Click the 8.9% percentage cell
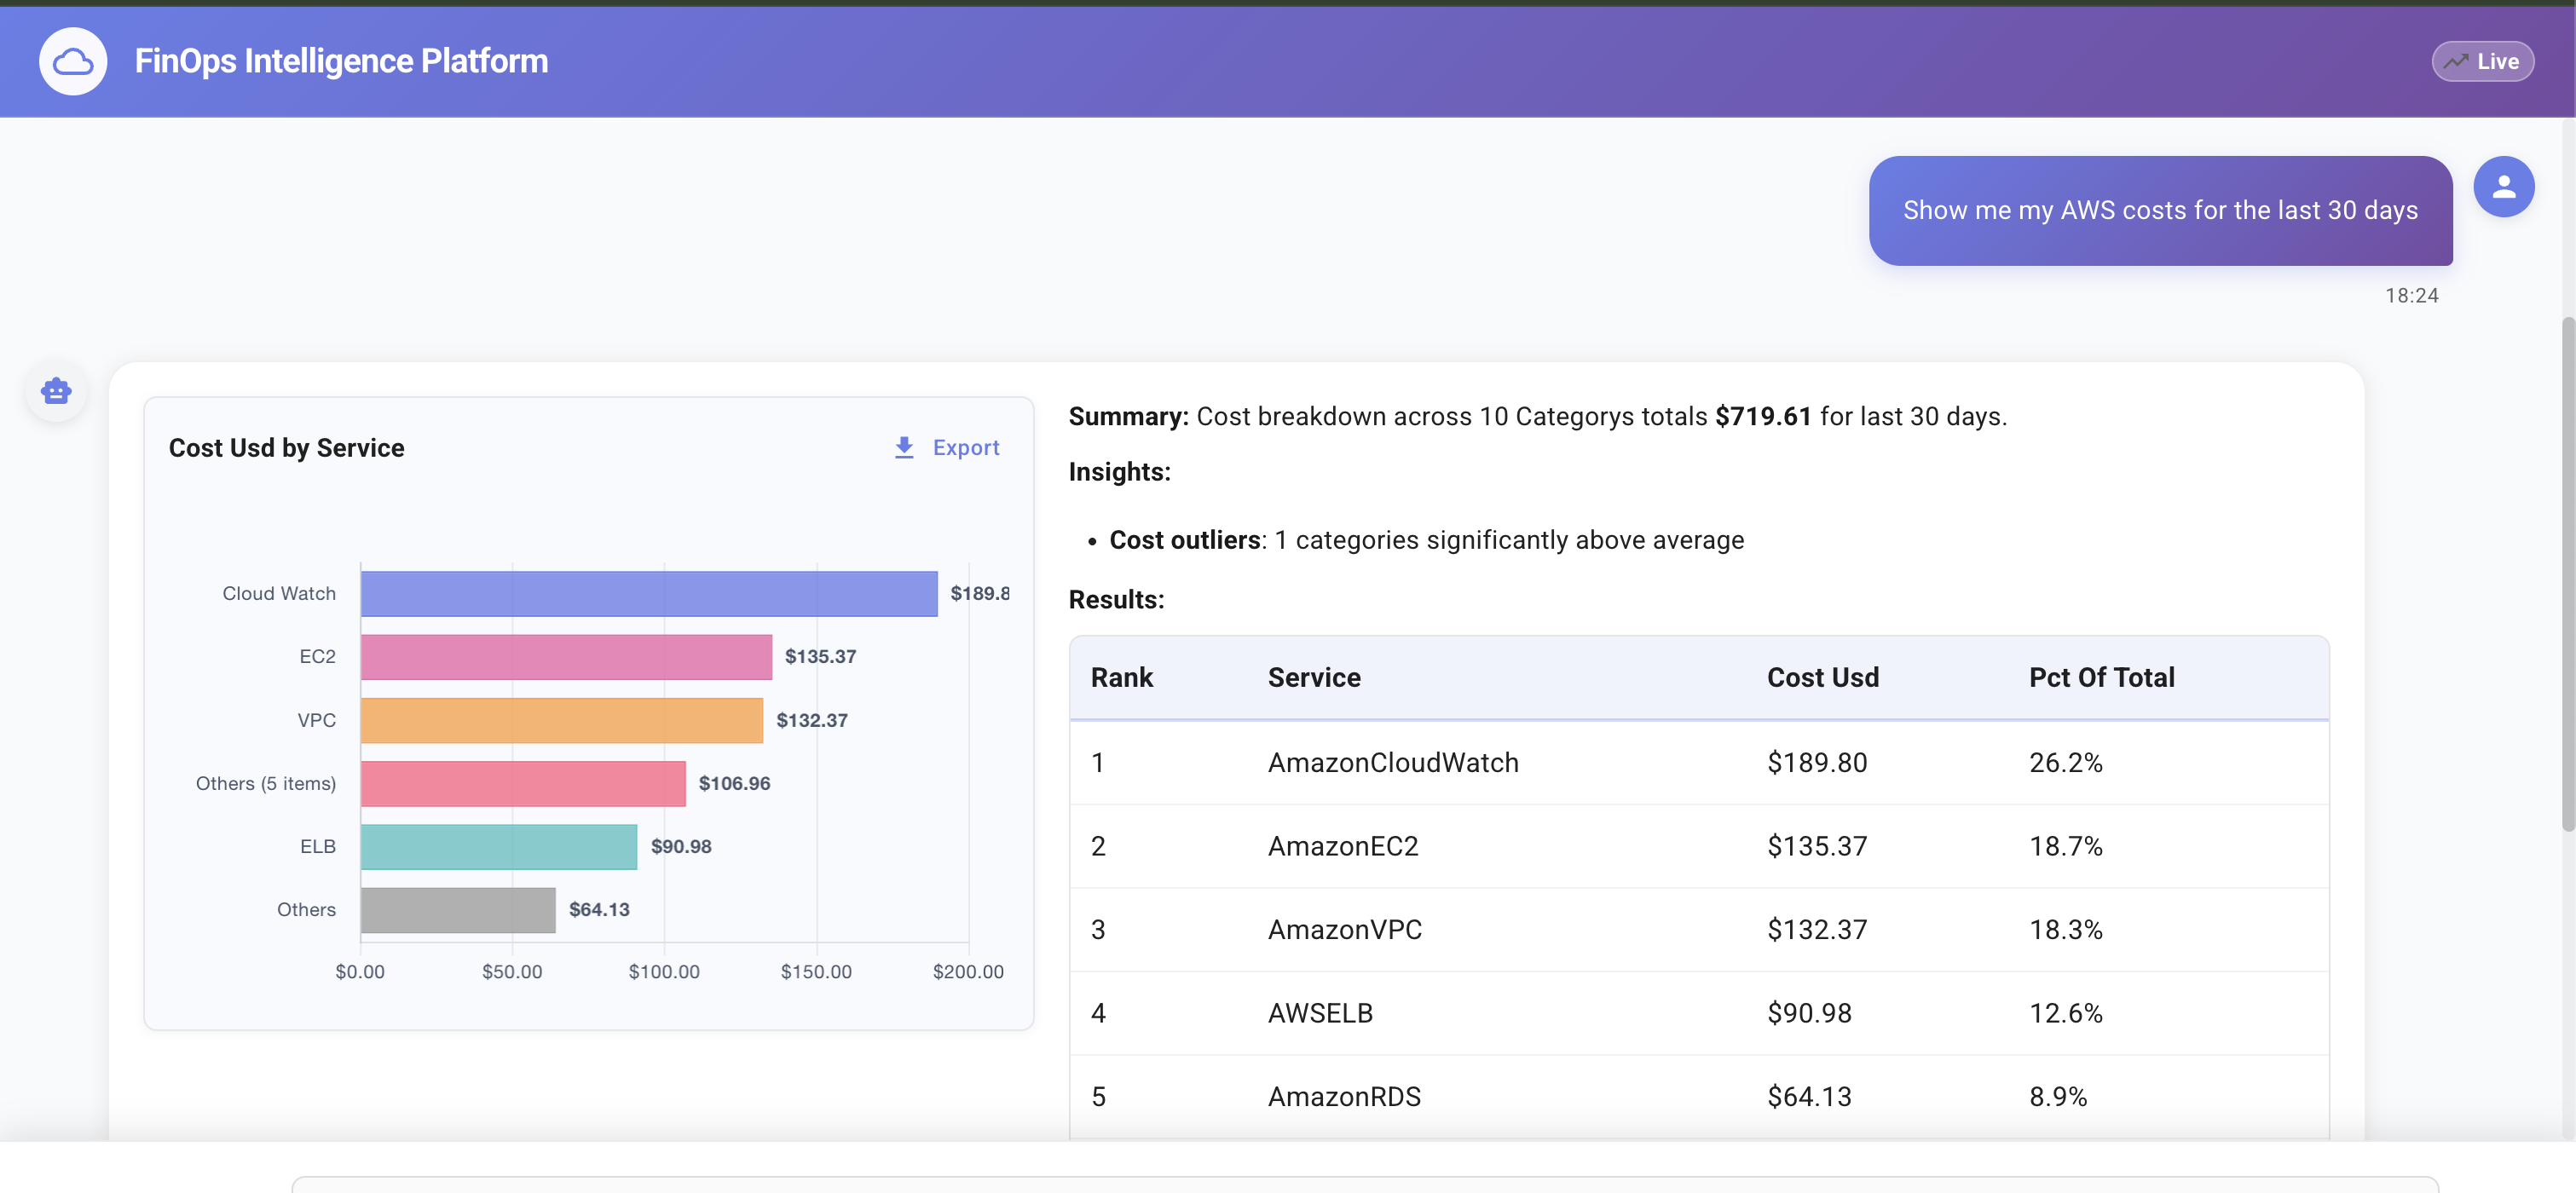Screen dimensions: 2576x1193 [2057, 1096]
